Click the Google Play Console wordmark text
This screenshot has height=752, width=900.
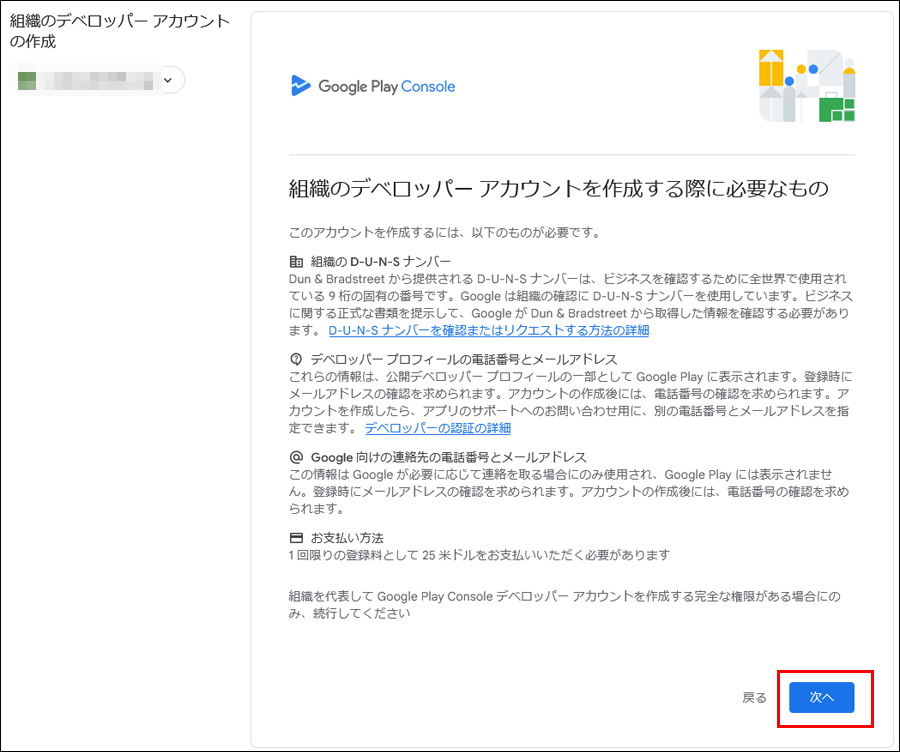click(x=386, y=87)
